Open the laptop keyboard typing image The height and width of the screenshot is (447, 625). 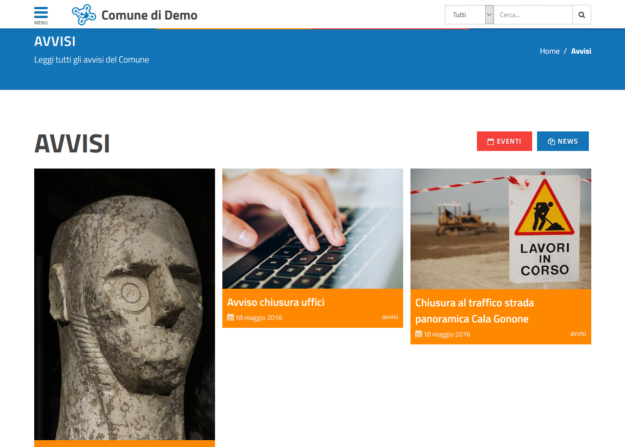[x=312, y=228]
